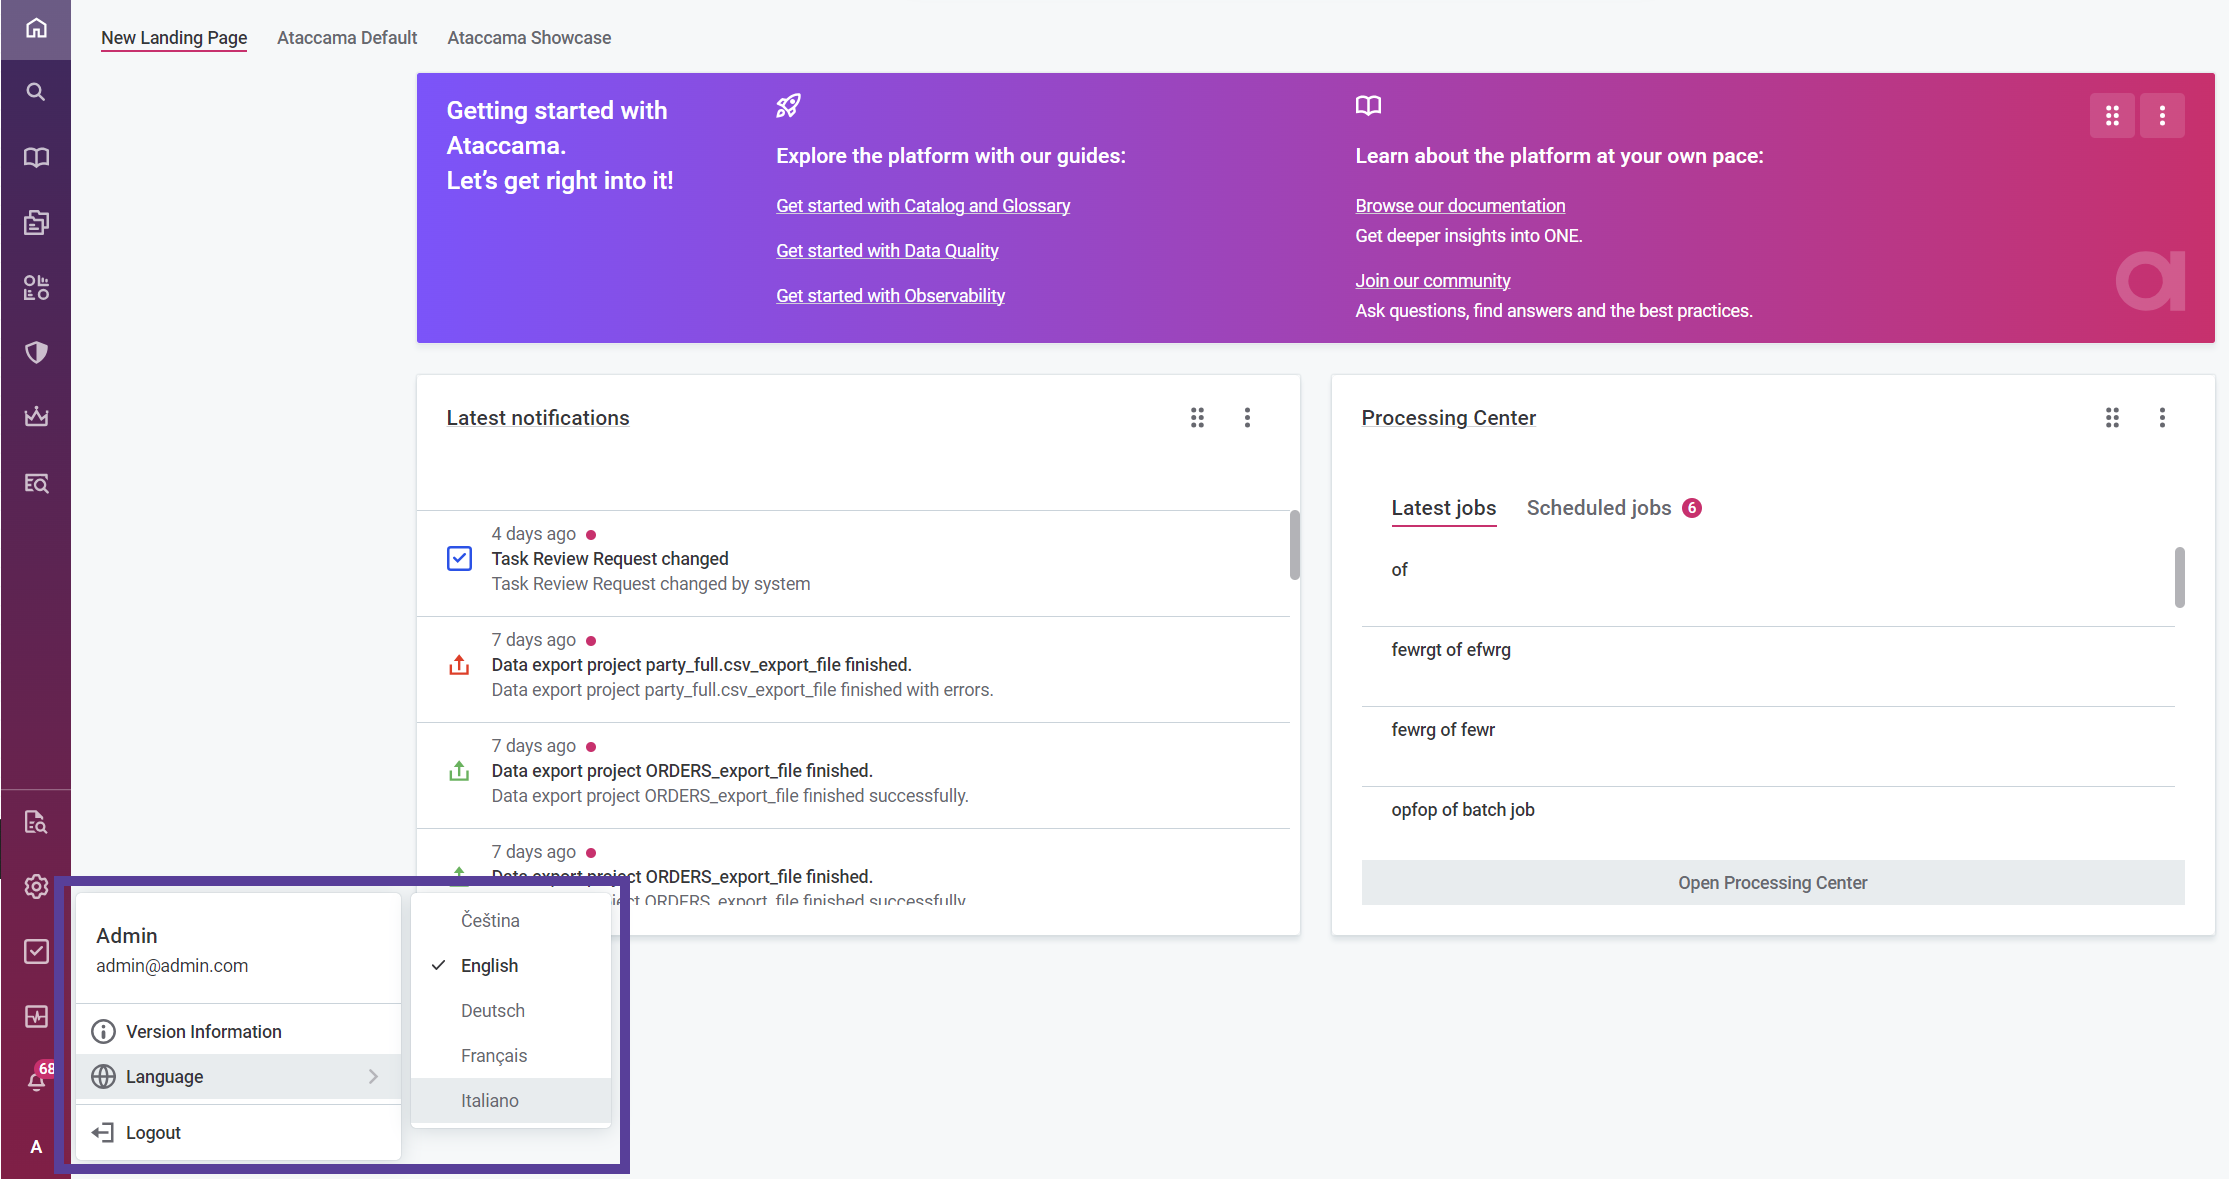Image resolution: width=2229 pixels, height=1179 pixels.
Task: Open Get started with Data Quality link
Action: click(887, 251)
